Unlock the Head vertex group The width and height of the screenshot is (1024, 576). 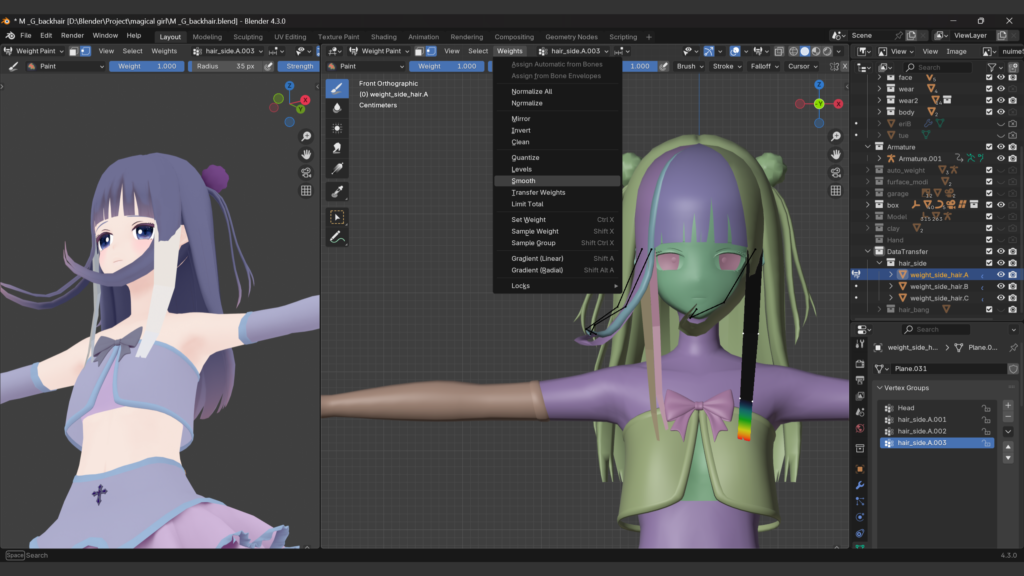(x=985, y=408)
